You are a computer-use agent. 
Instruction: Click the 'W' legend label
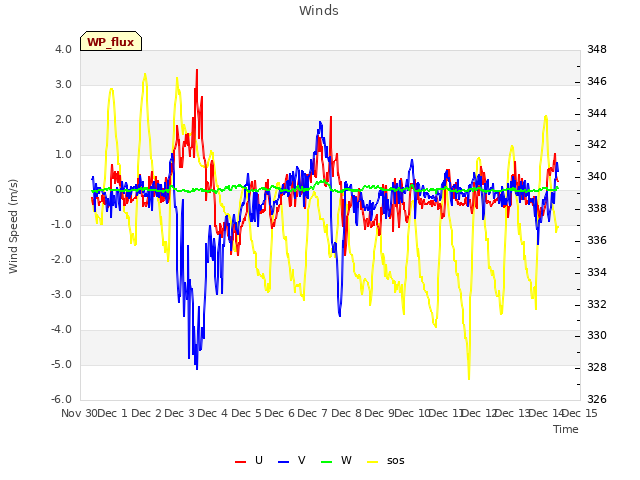[346, 460]
